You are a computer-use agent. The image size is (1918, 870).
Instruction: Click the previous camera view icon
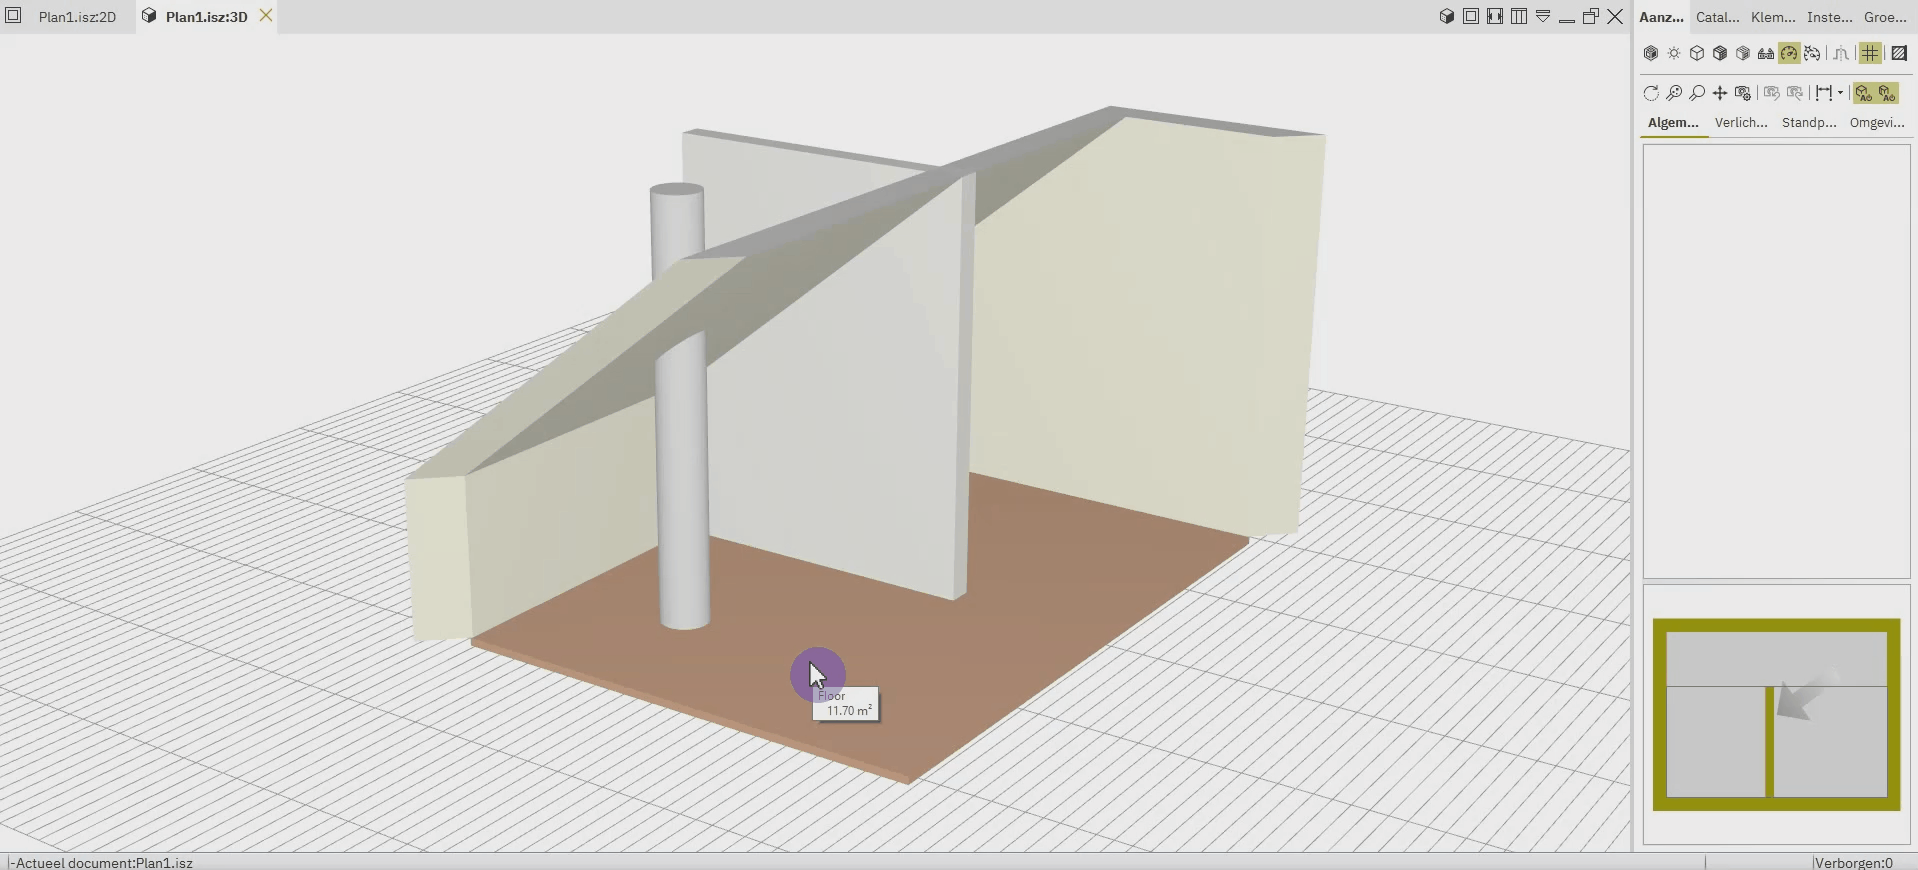[1772, 93]
